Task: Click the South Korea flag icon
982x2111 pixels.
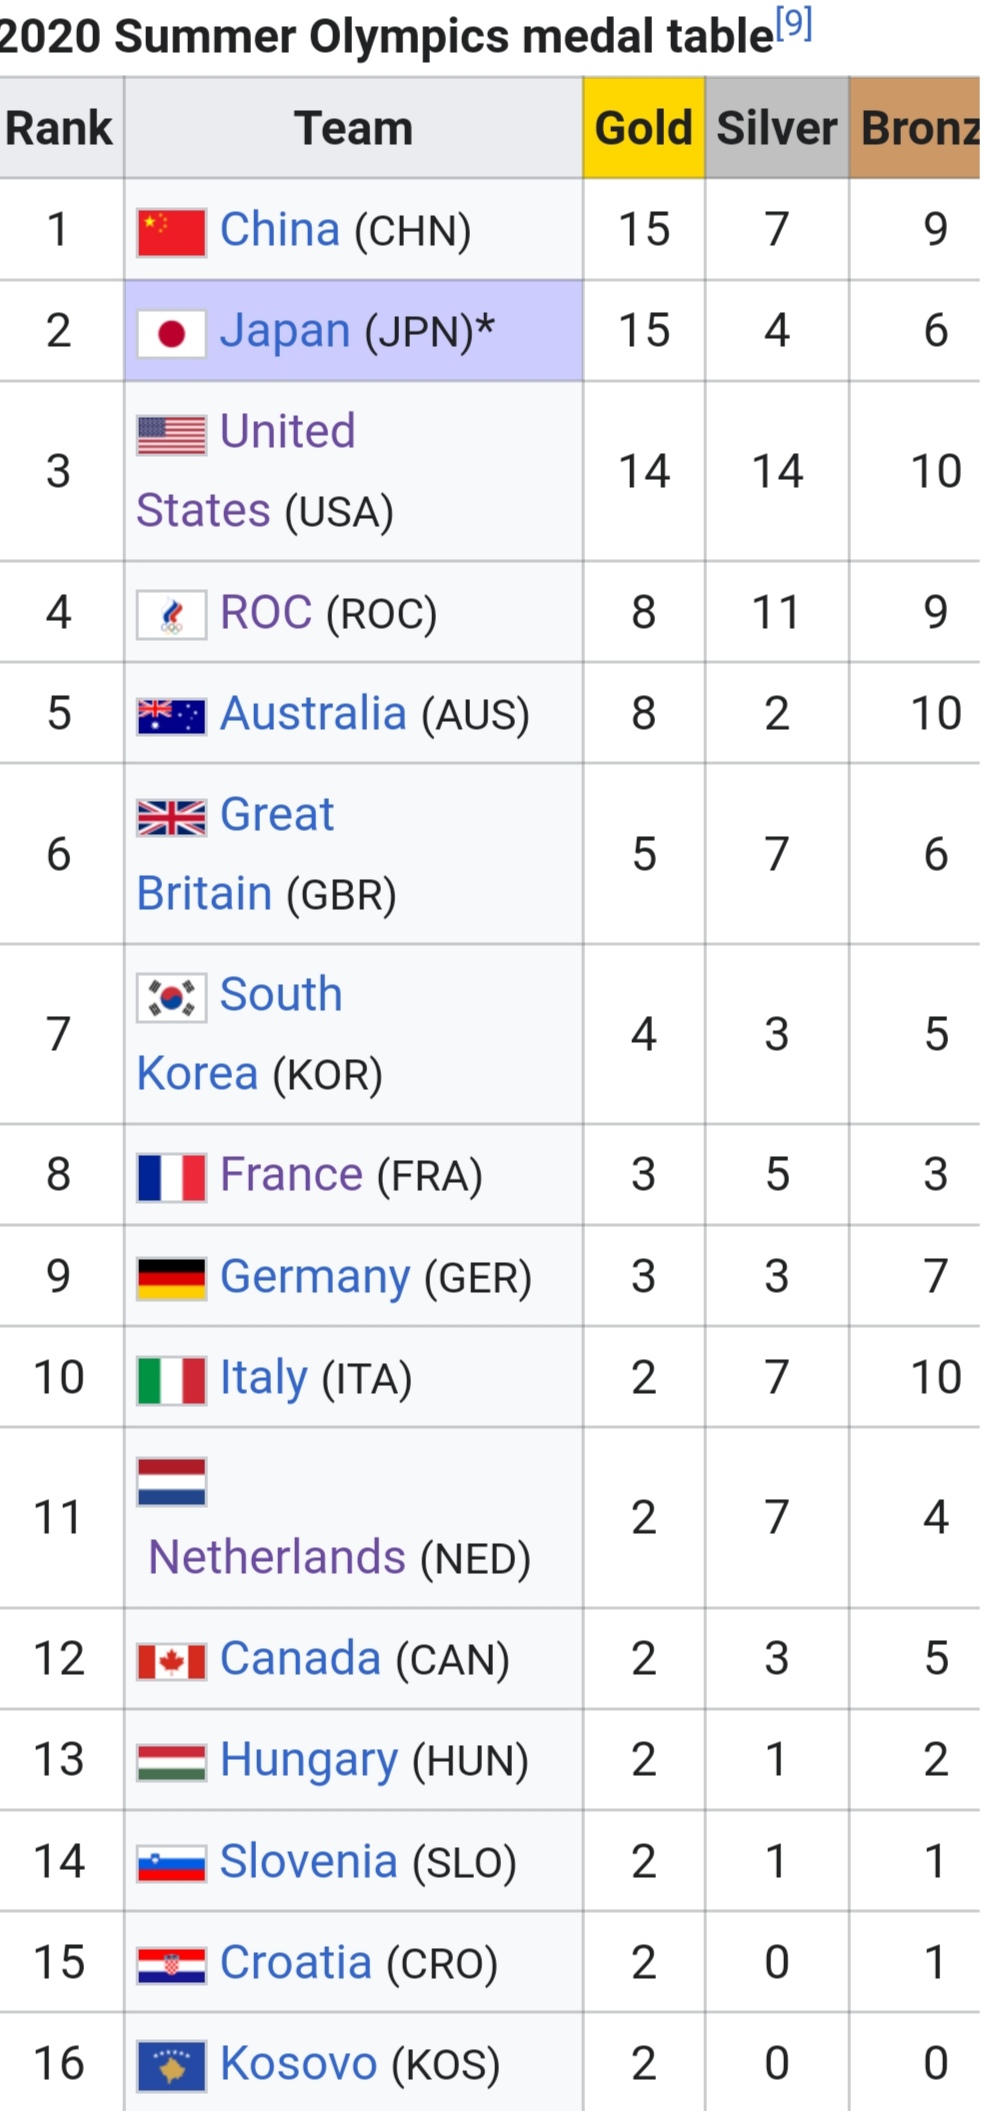Action: (171, 998)
